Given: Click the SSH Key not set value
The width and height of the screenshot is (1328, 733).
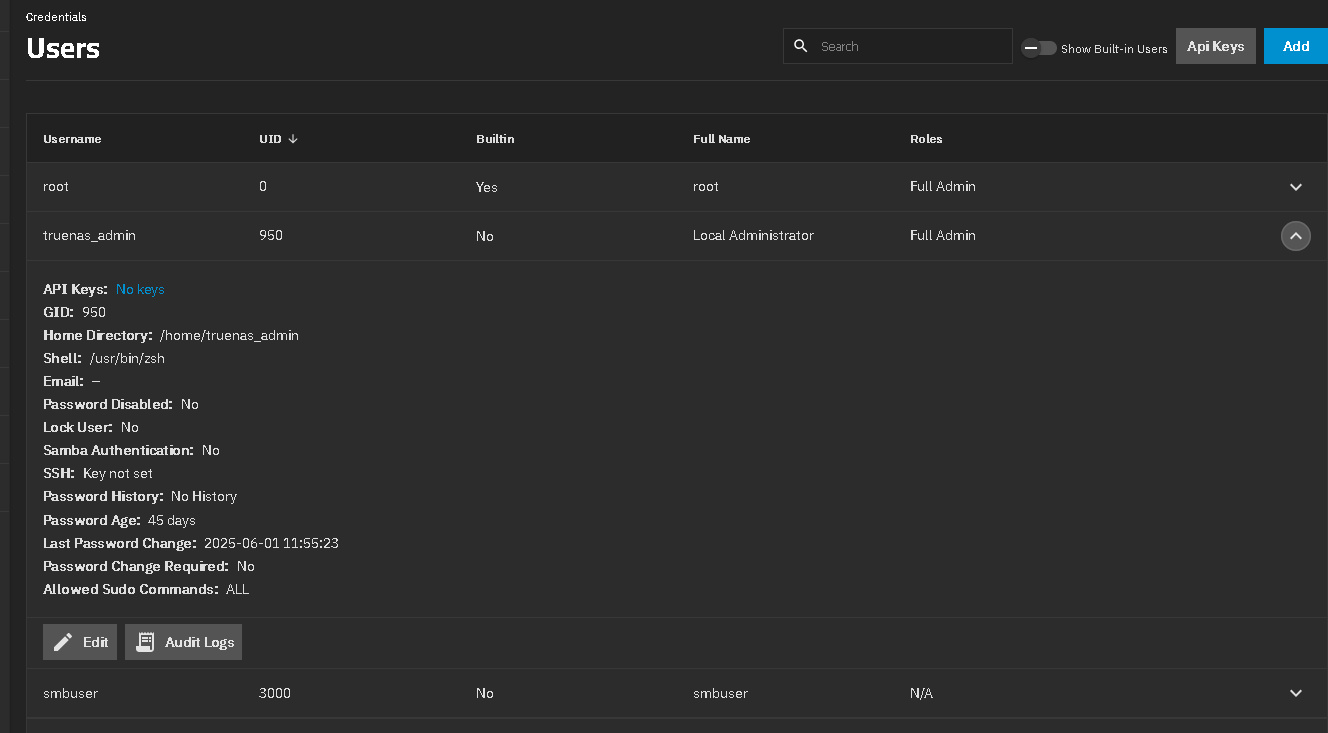Looking at the screenshot, I should 118,473.
